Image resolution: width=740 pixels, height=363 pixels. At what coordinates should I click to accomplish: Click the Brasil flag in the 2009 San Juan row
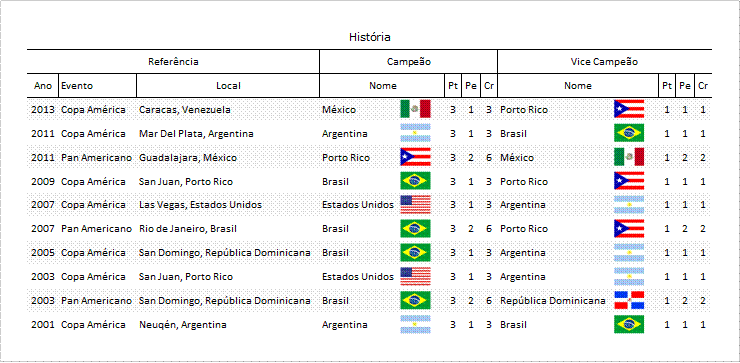click(415, 181)
